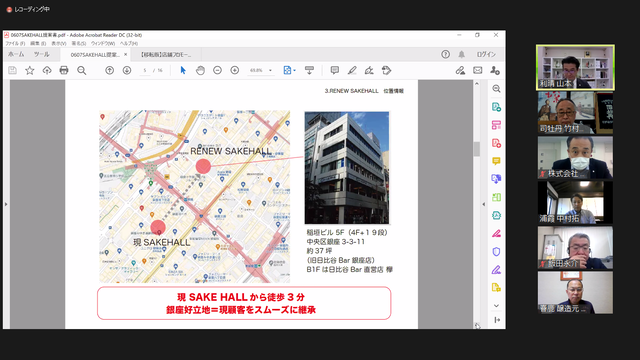Open the 表示 menu
Image resolution: width=640 pixels, height=360 pixels.
[59, 43]
